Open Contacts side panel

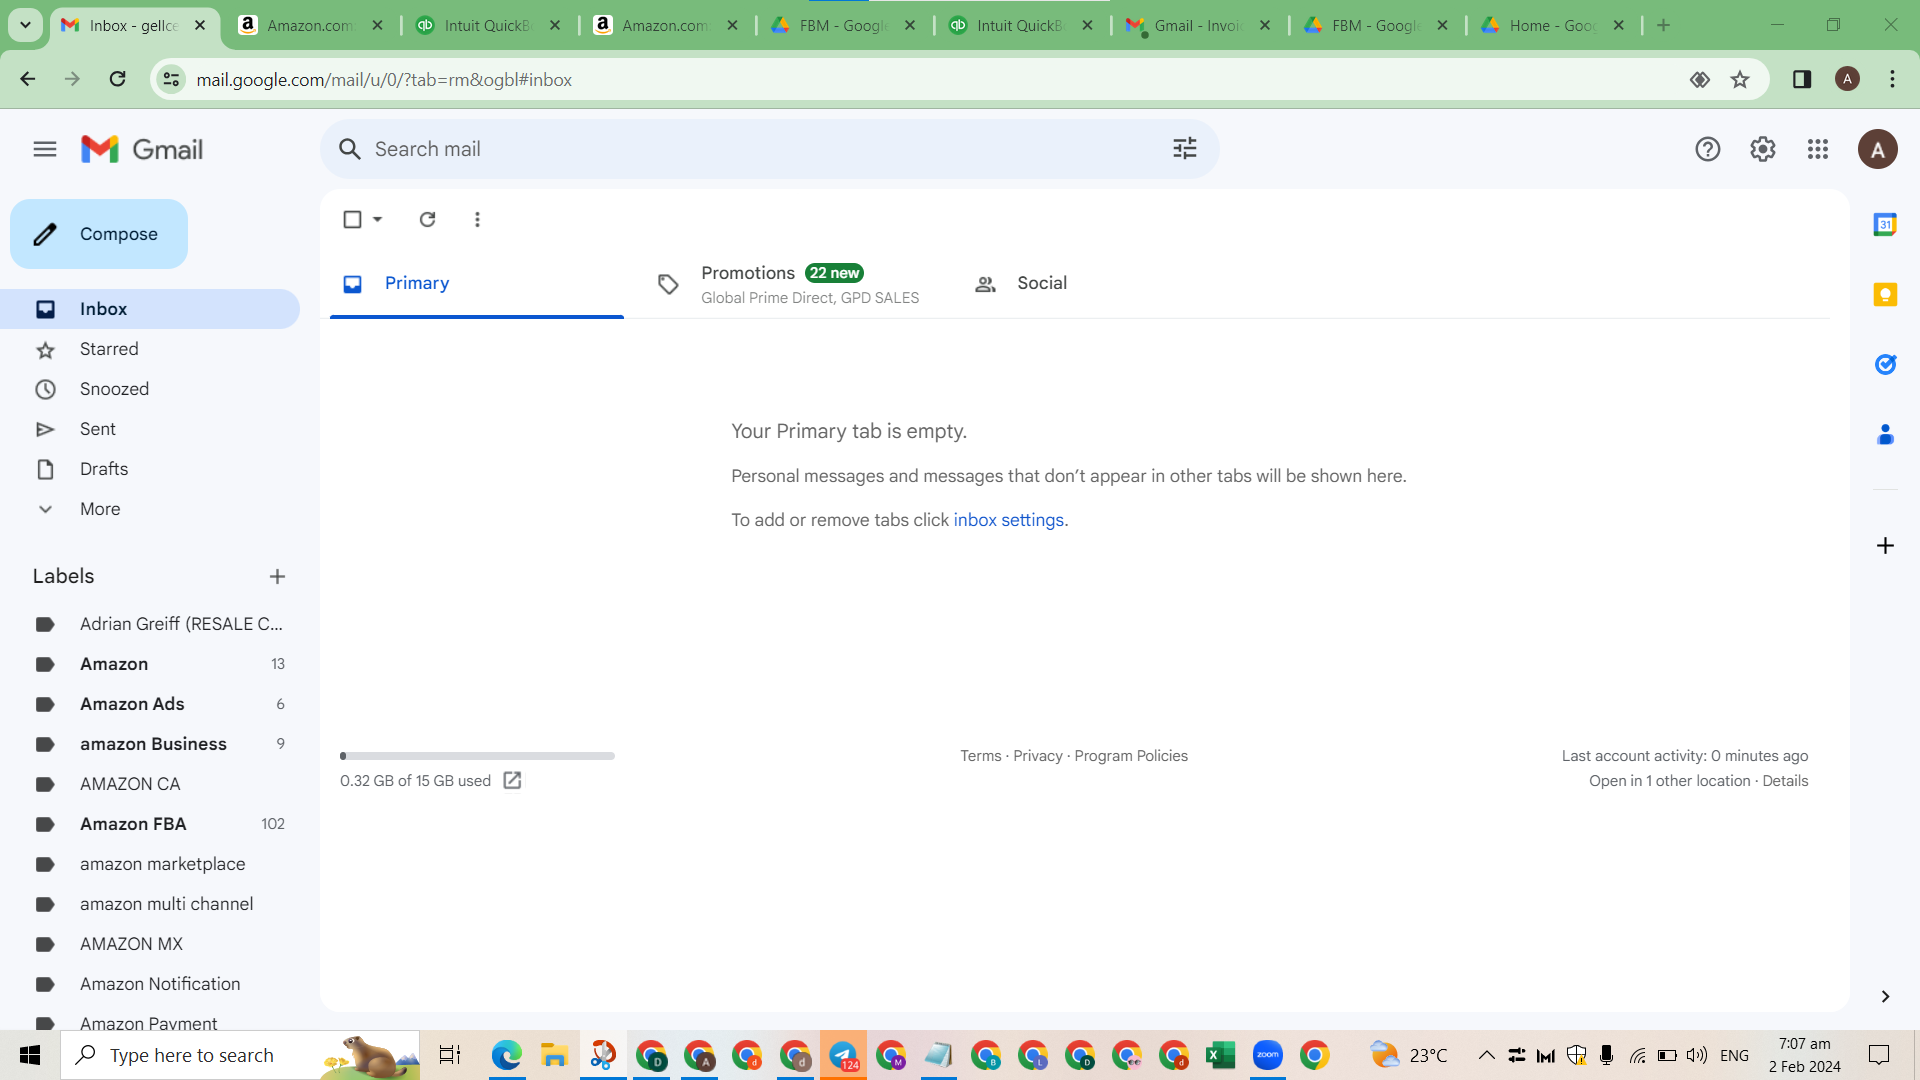(x=1885, y=434)
